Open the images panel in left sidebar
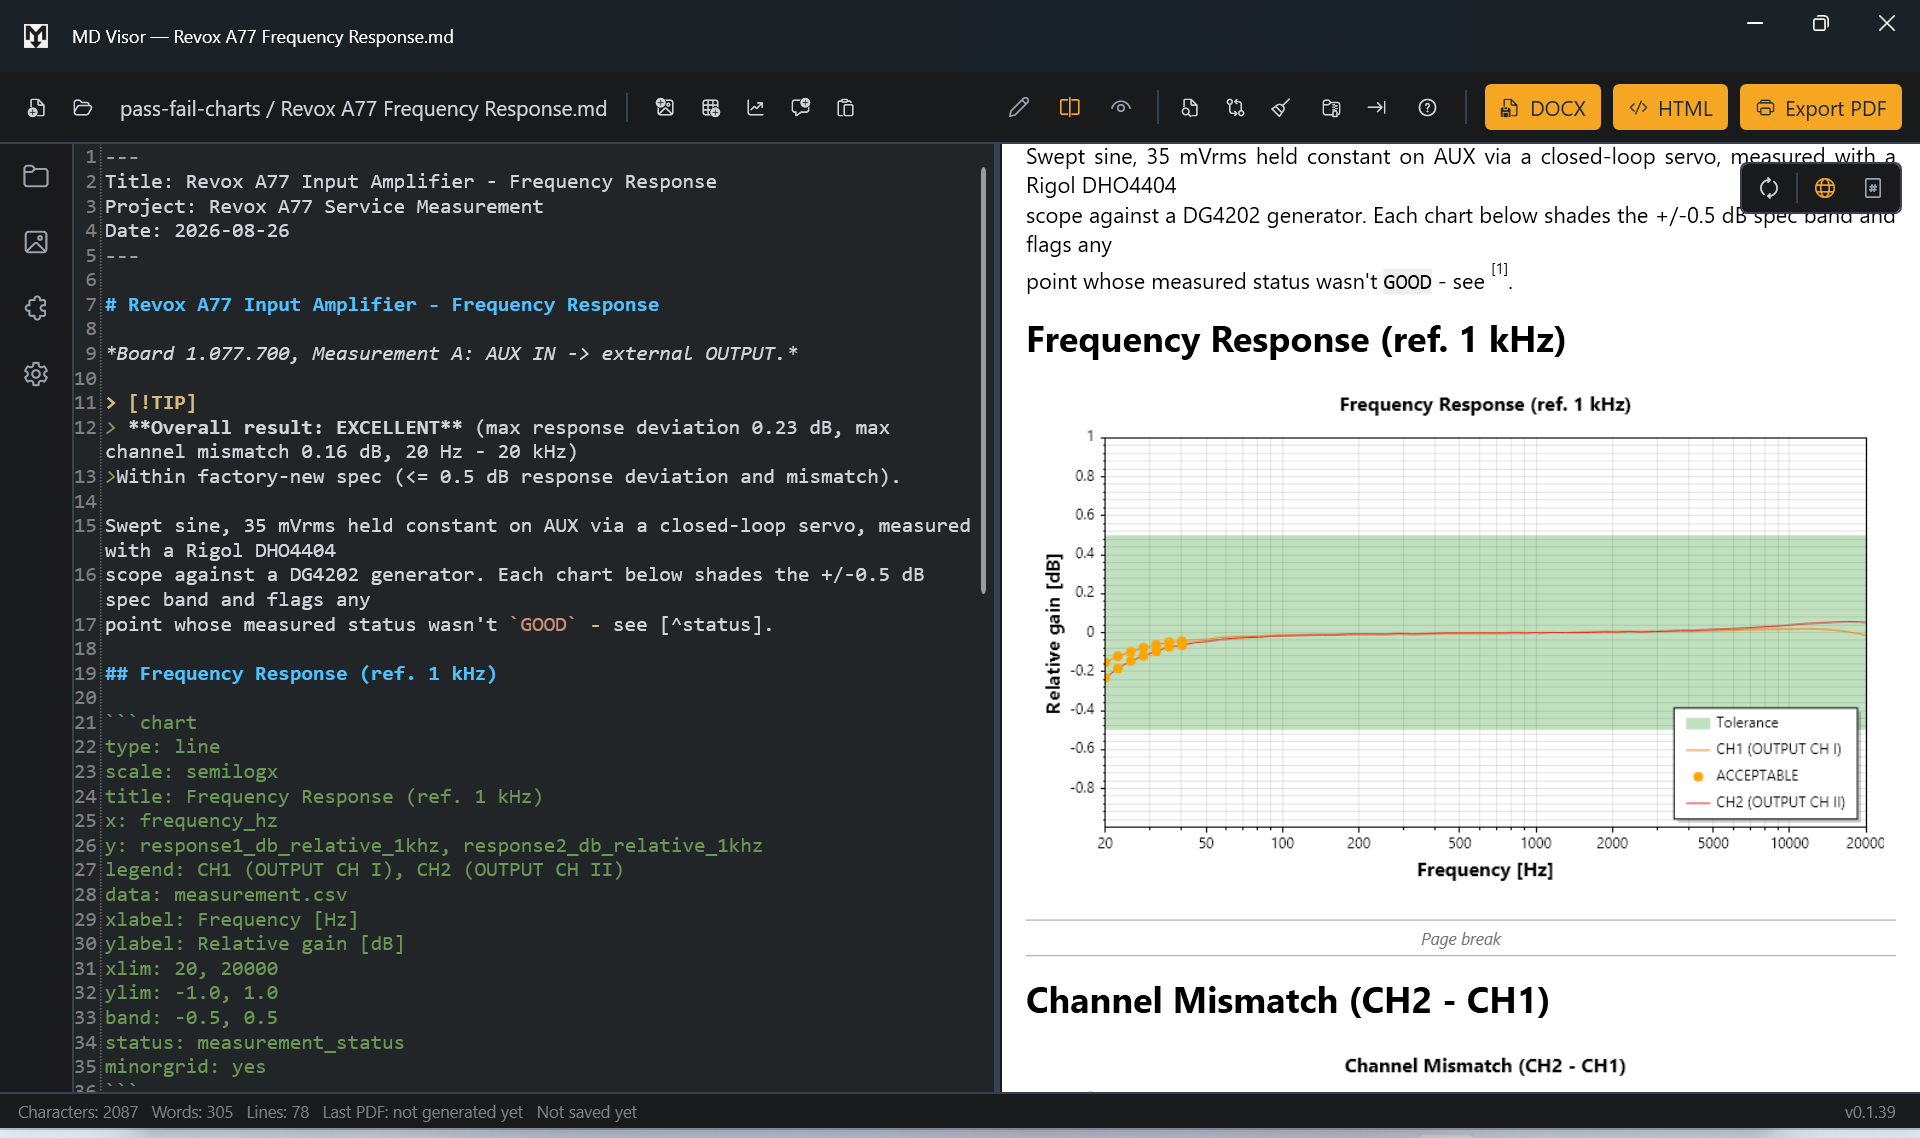 coord(36,242)
